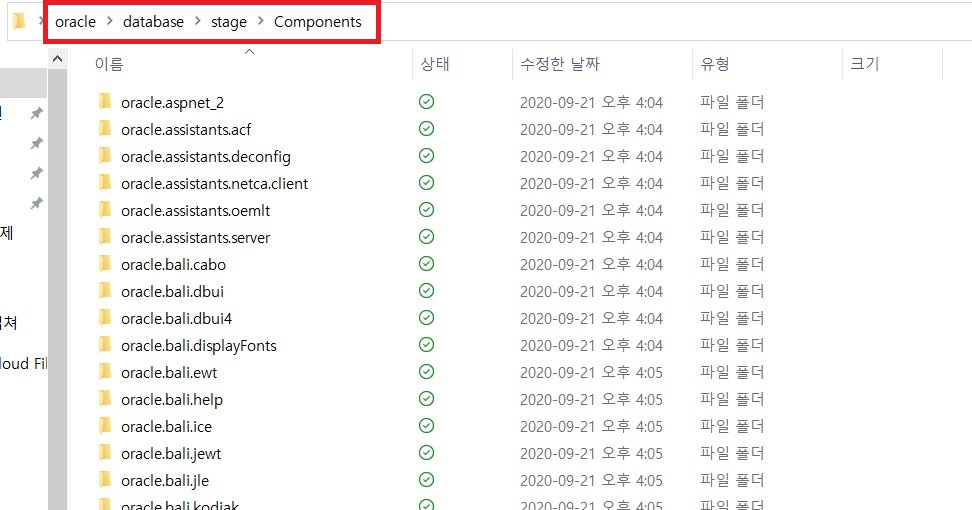Click 파일 폴더 type of oracle.bali.jewt
This screenshot has width=972, height=510.
pyautogui.click(x=732, y=454)
